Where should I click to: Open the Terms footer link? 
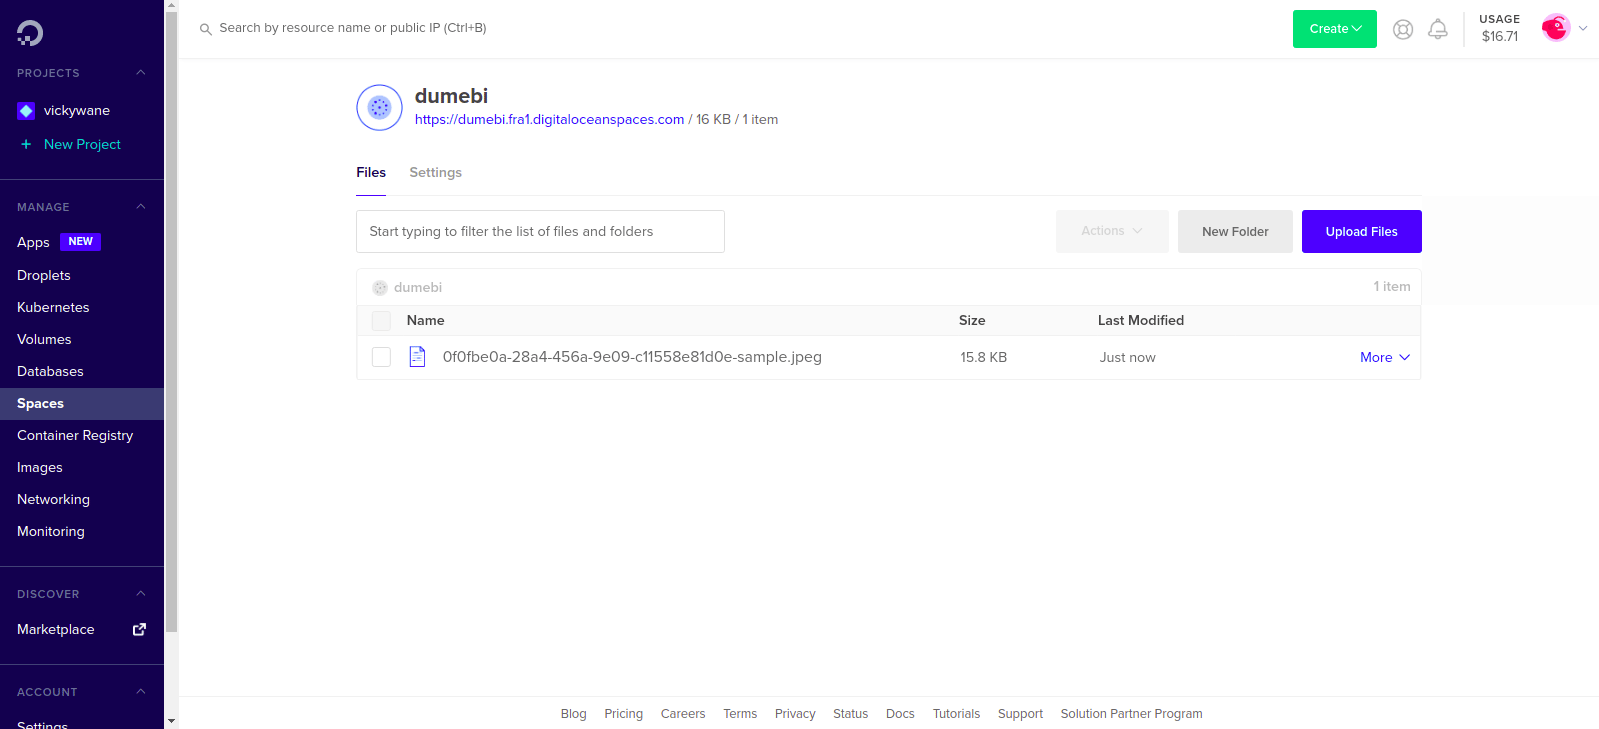(740, 714)
